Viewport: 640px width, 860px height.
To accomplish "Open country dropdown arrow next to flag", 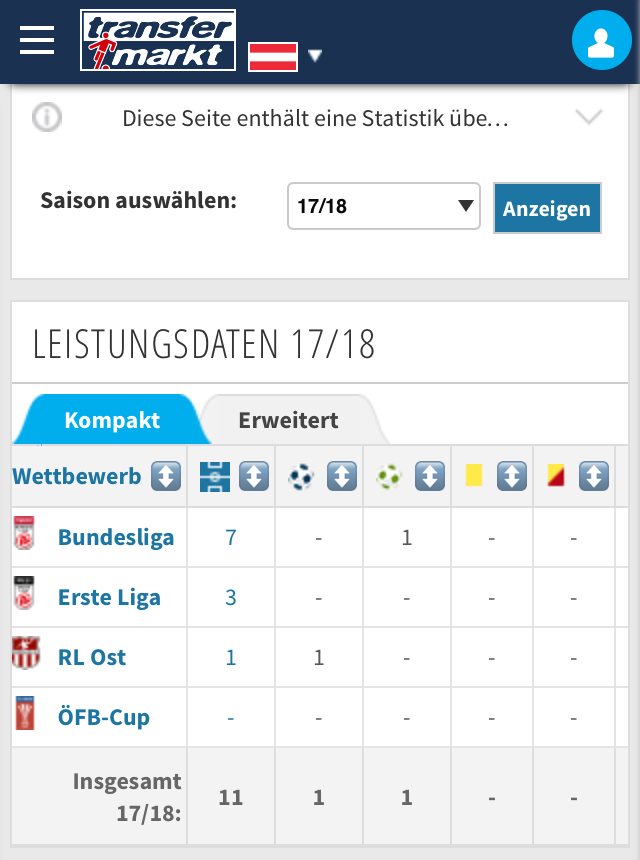I will pyautogui.click(x=315, y=55).
